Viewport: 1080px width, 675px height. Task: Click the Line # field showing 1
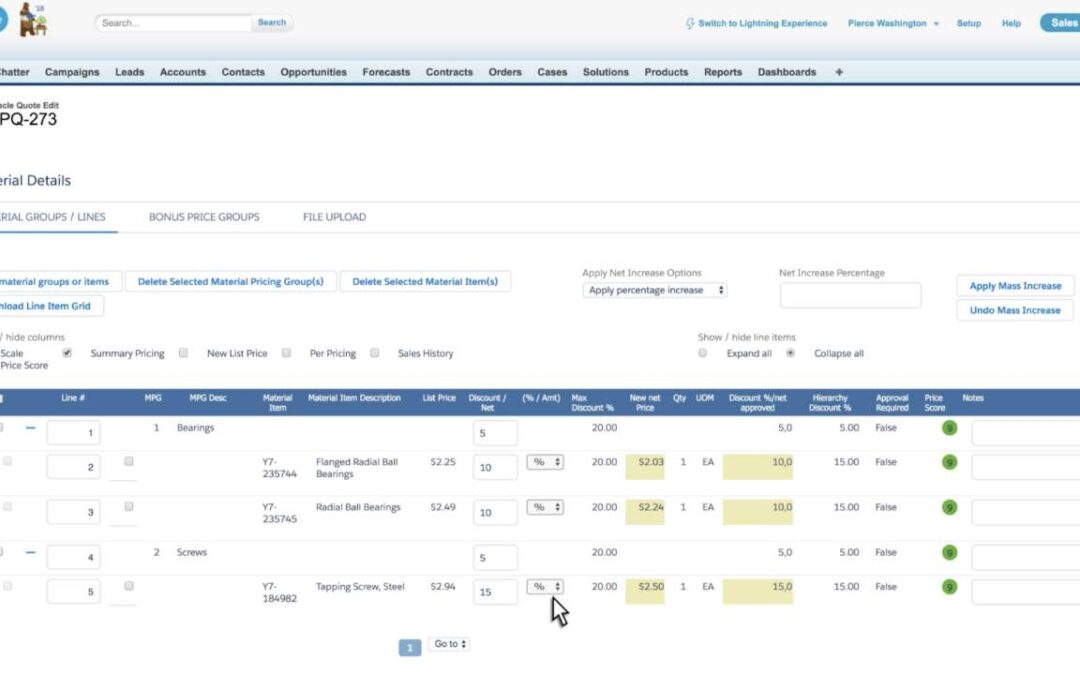tap(73, 433)
